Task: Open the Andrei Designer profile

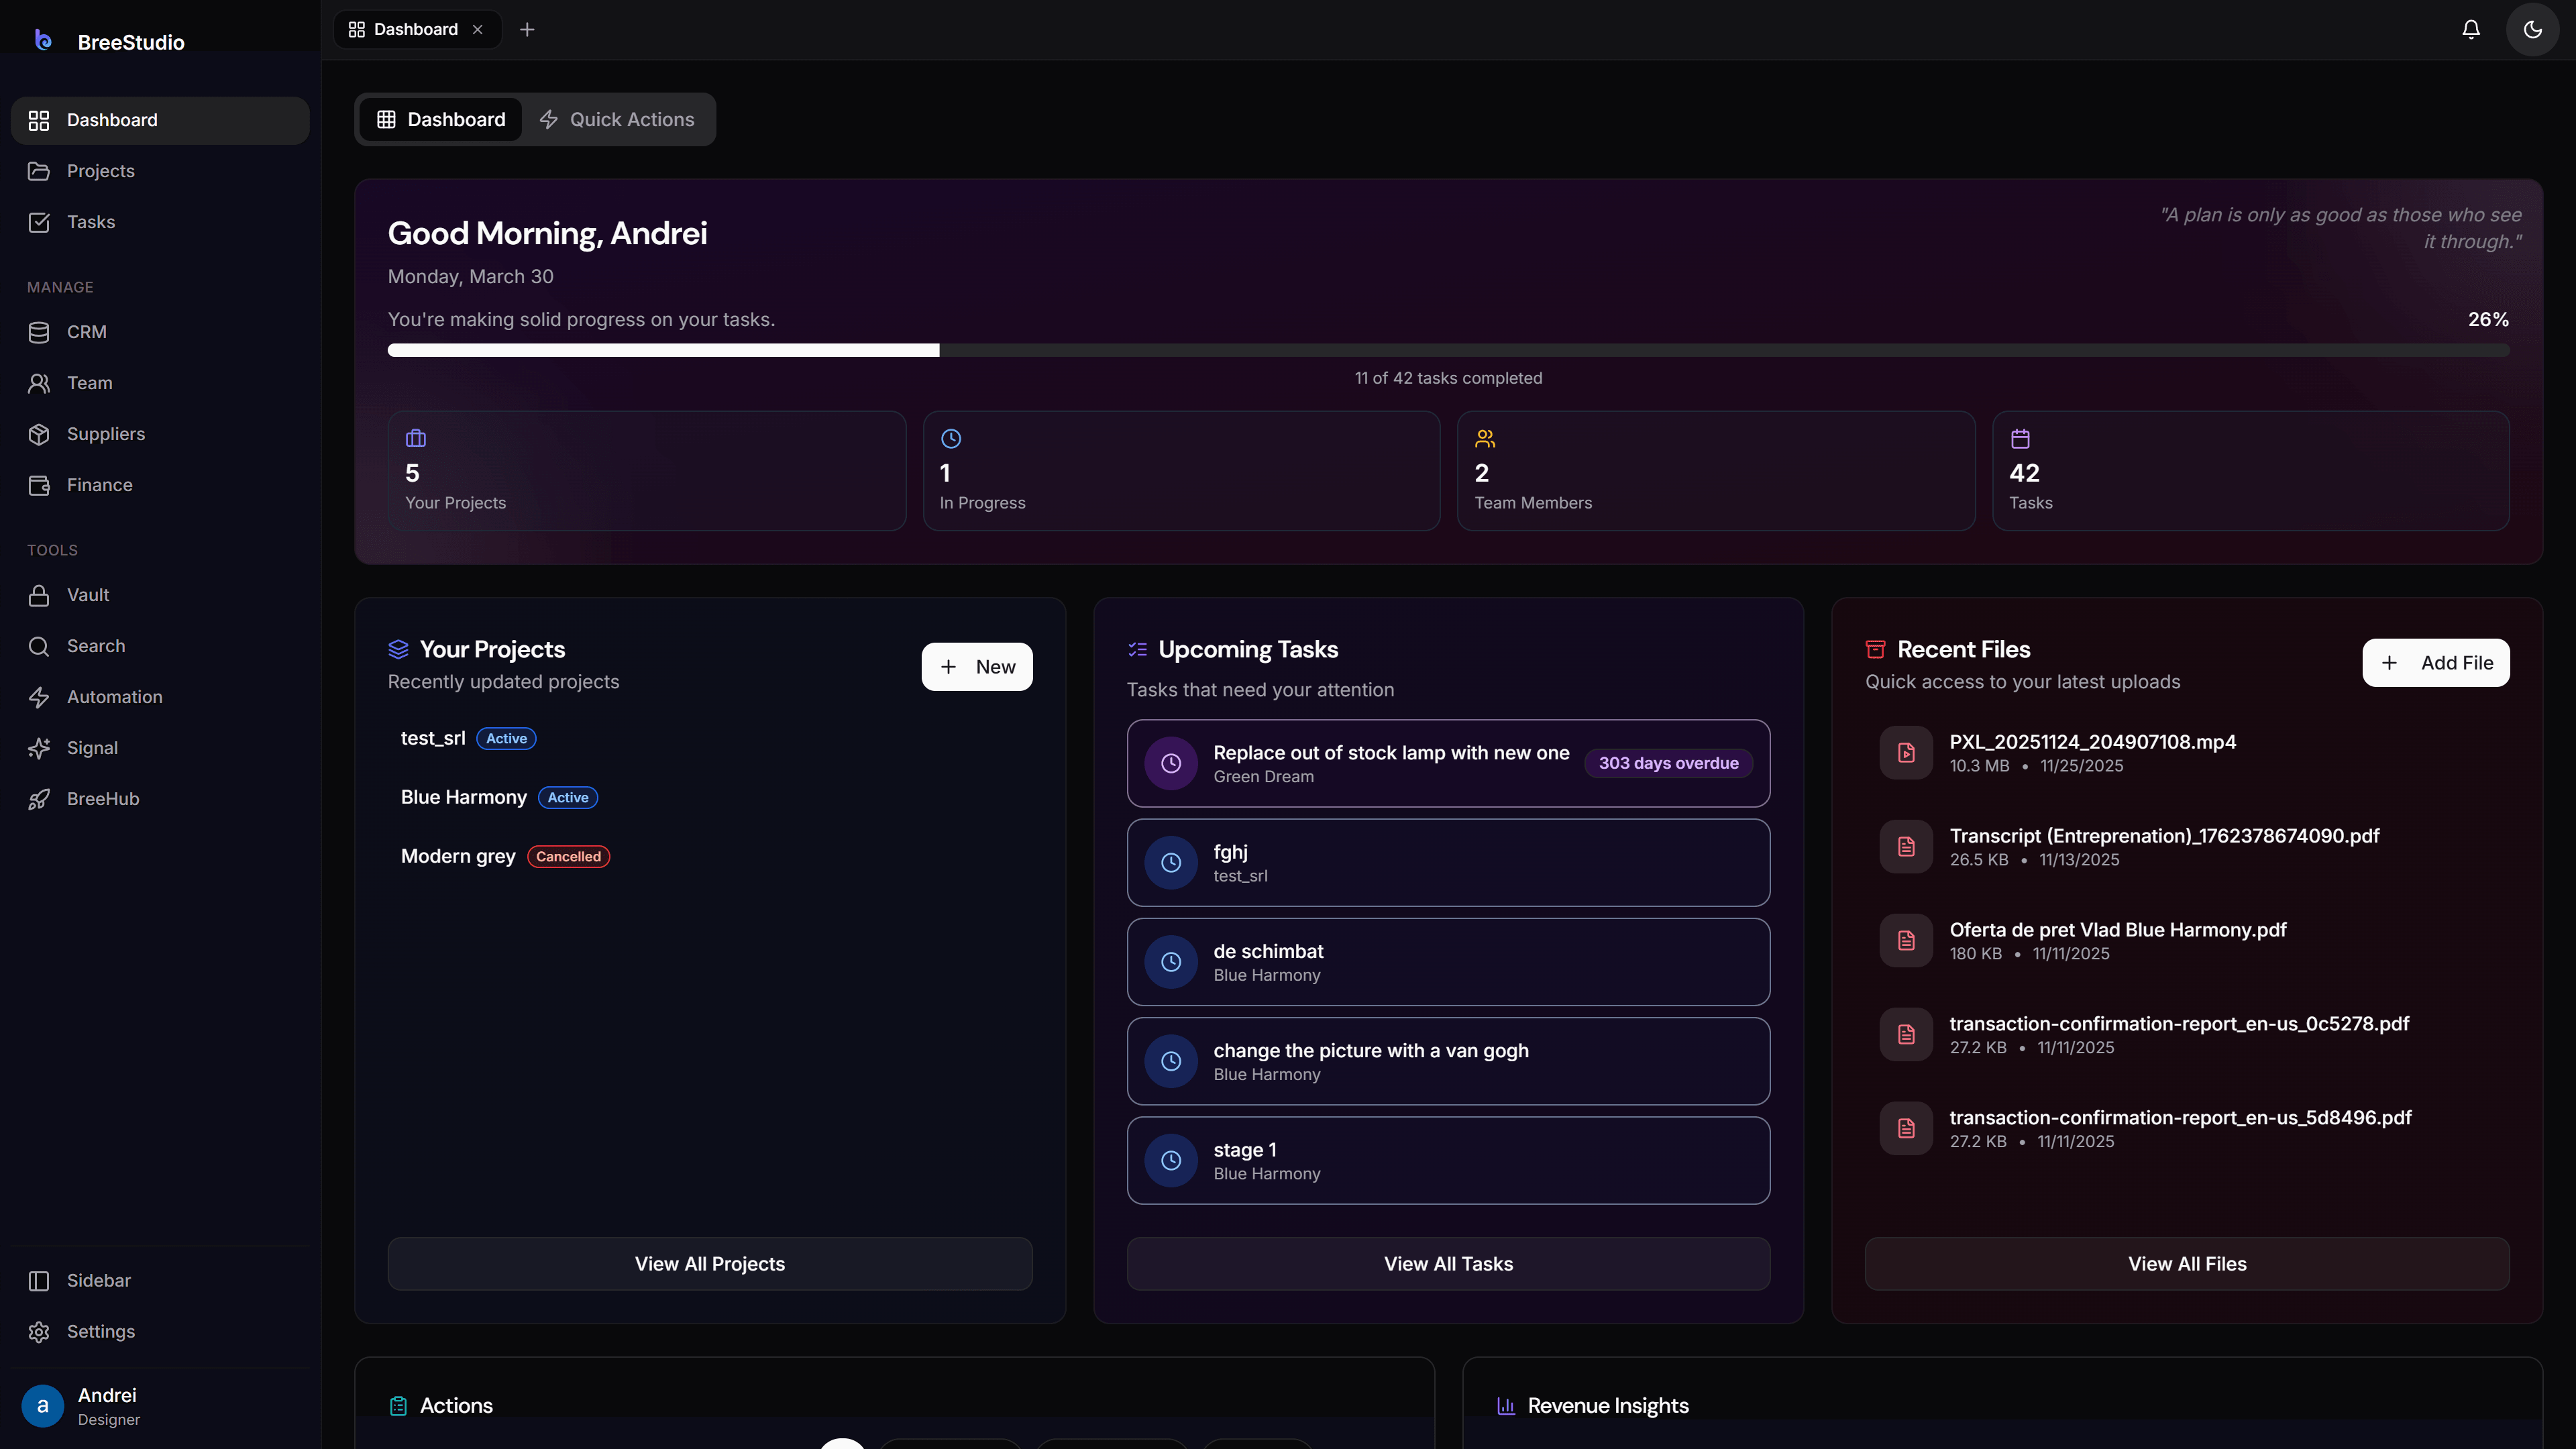Action: (x=160, y=1406)
